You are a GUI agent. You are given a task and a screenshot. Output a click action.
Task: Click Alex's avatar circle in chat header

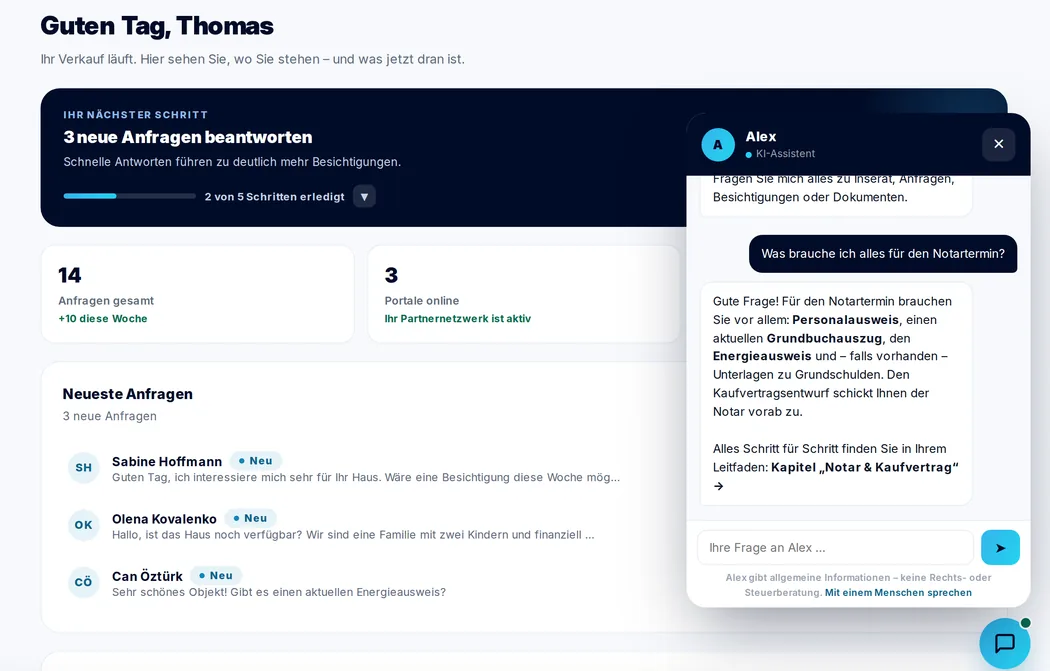(718, 145)
